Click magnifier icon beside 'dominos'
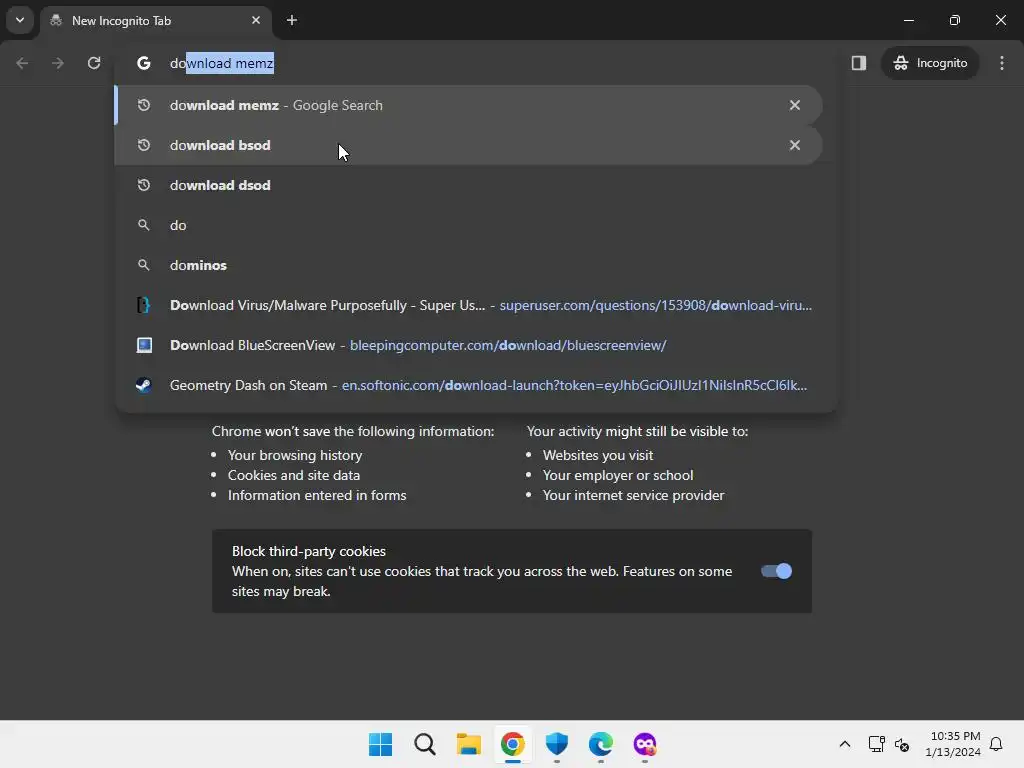The height and width of the screenshot is (768, 1024). (x=144, y=265)
